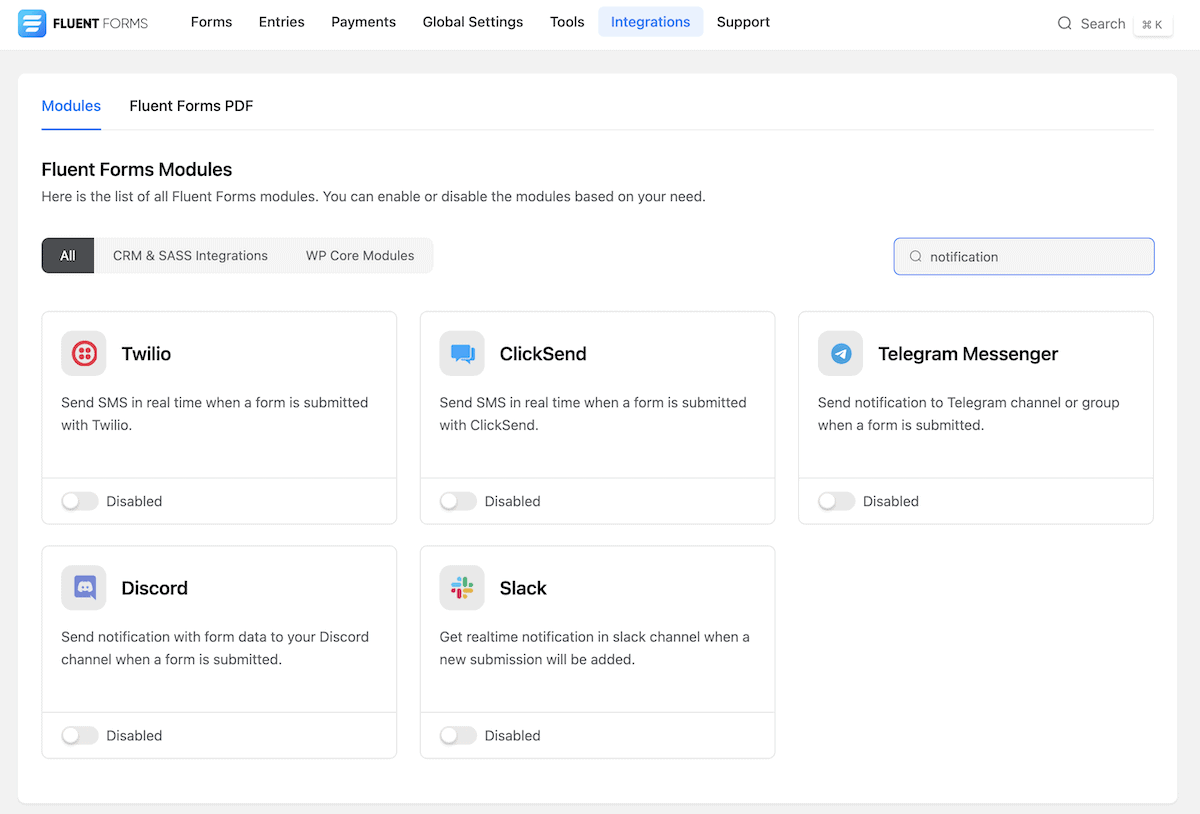Toggle the Slack module on
This screenshot has width=1200, height=814.
[458, 735]
